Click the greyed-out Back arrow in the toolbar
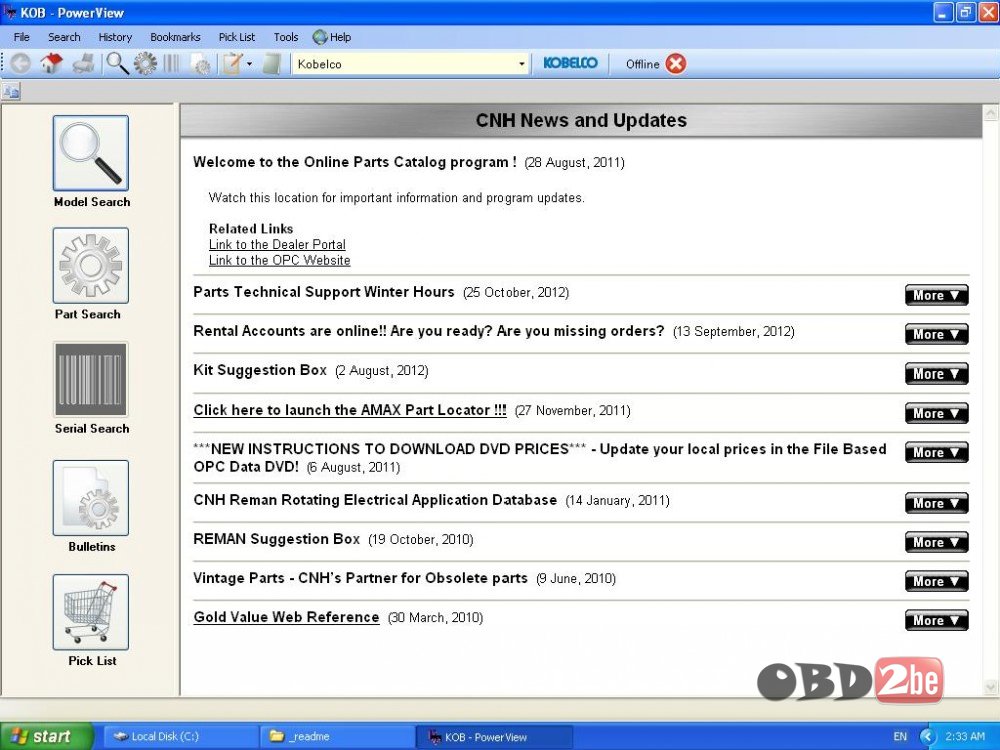1000x750 pixels. [20, 64]
